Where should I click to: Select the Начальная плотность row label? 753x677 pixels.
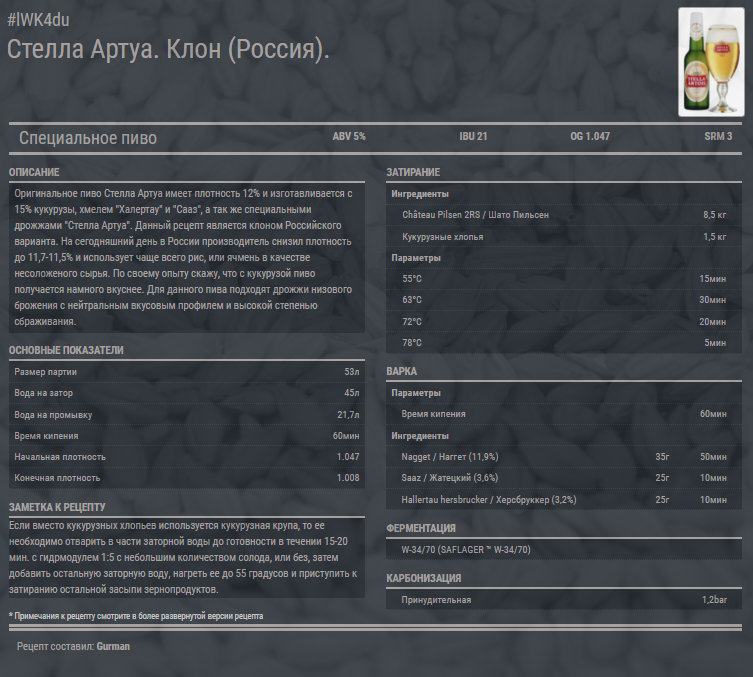tap(60, 457)
